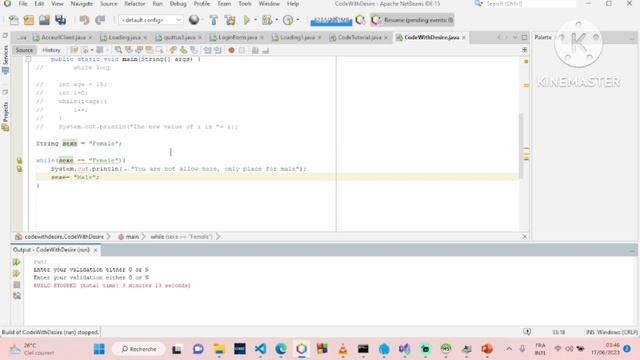Image resolution: width=640 pixels, height=360 pixels.
Task: Click the editor vertical scrollbar
Action: click(x=521, y=146)
